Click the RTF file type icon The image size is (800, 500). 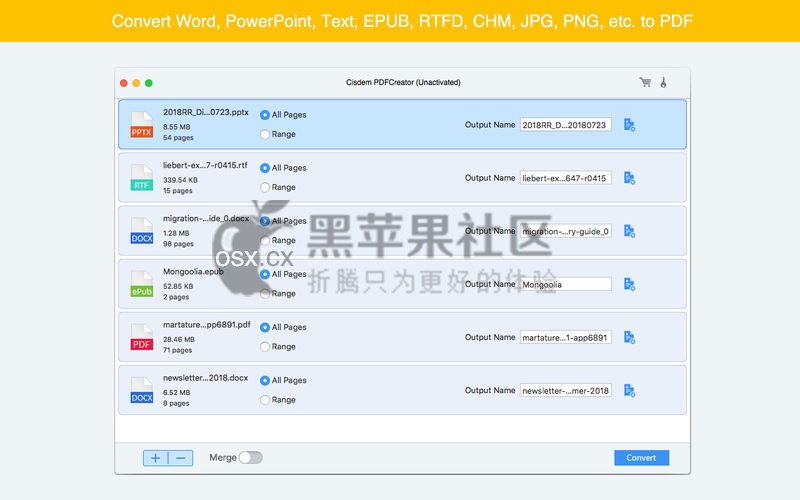[x=141, y=178]
